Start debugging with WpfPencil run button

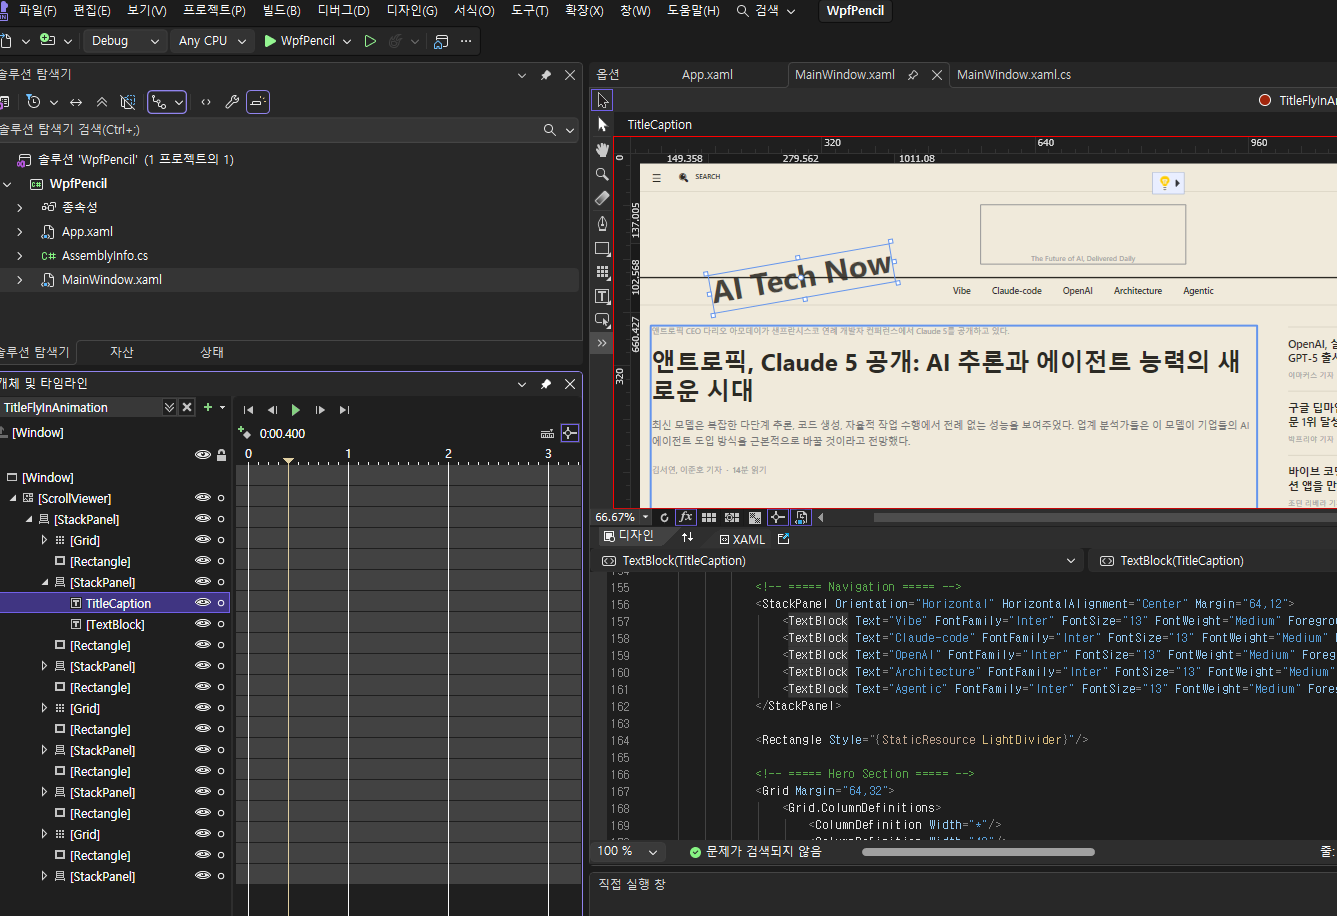click(x=299, y=41)
